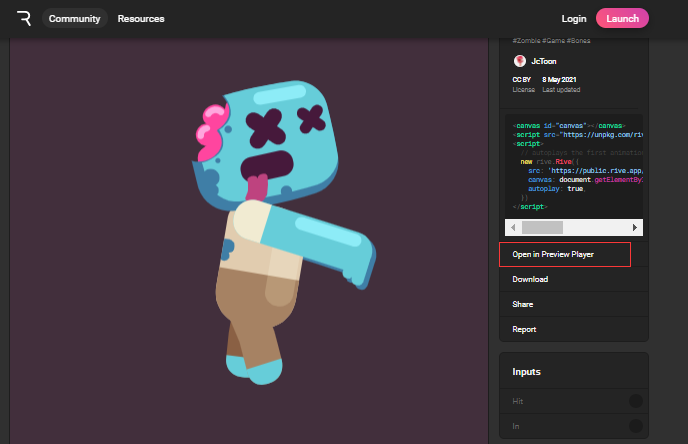Select the #Bones tag

click(x=578, y=40)
